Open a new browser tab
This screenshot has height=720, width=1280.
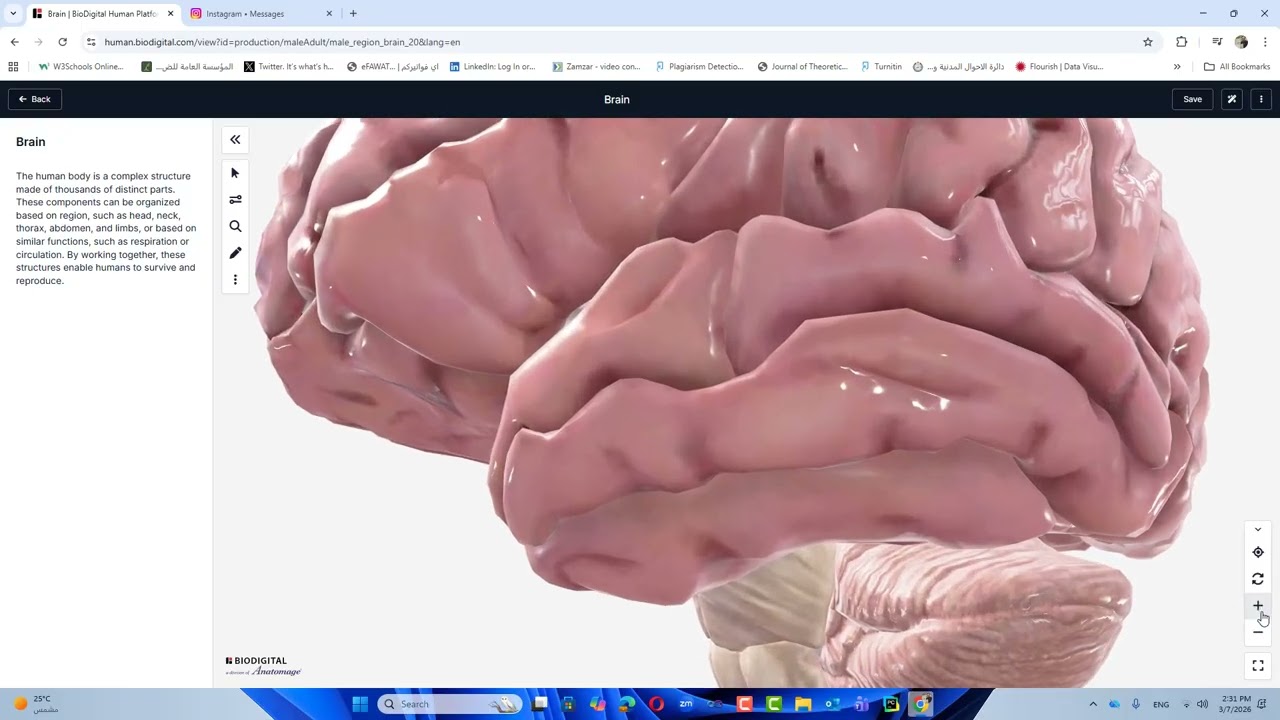coord(353,14)
